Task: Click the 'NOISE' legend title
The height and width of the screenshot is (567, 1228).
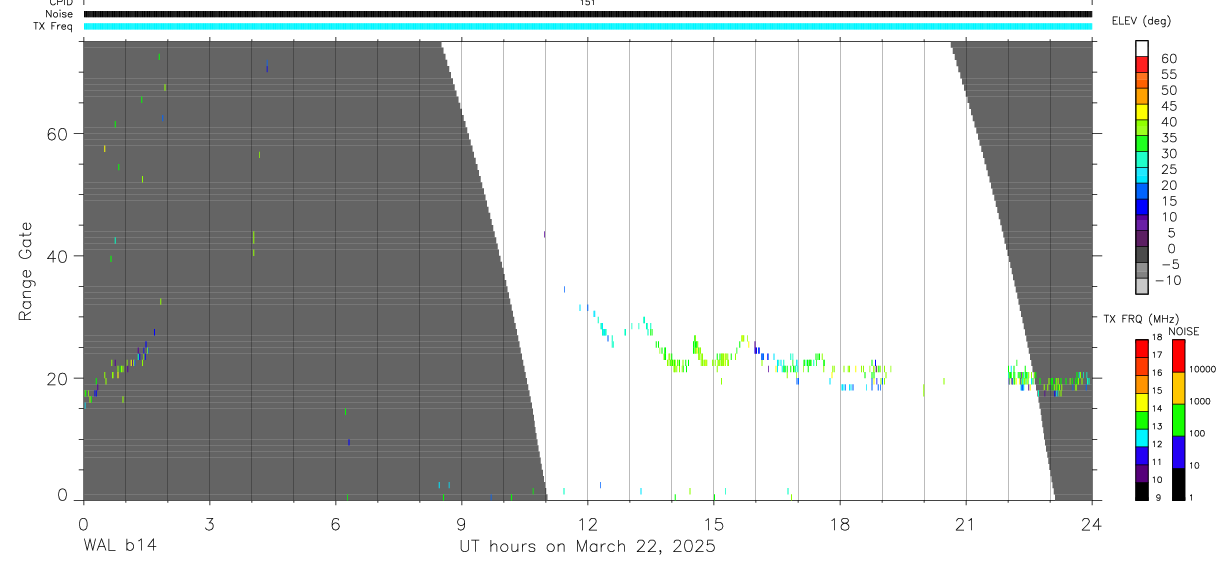Action: coord(1184,331)
